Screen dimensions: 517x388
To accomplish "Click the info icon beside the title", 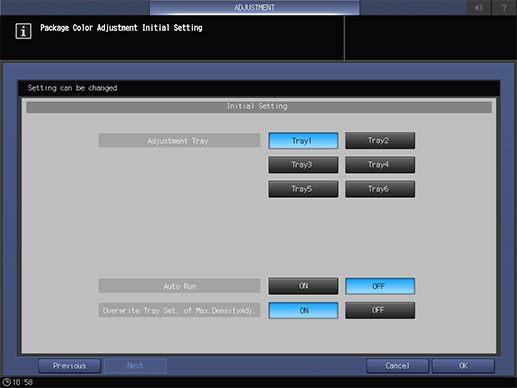I will point(23,31).
